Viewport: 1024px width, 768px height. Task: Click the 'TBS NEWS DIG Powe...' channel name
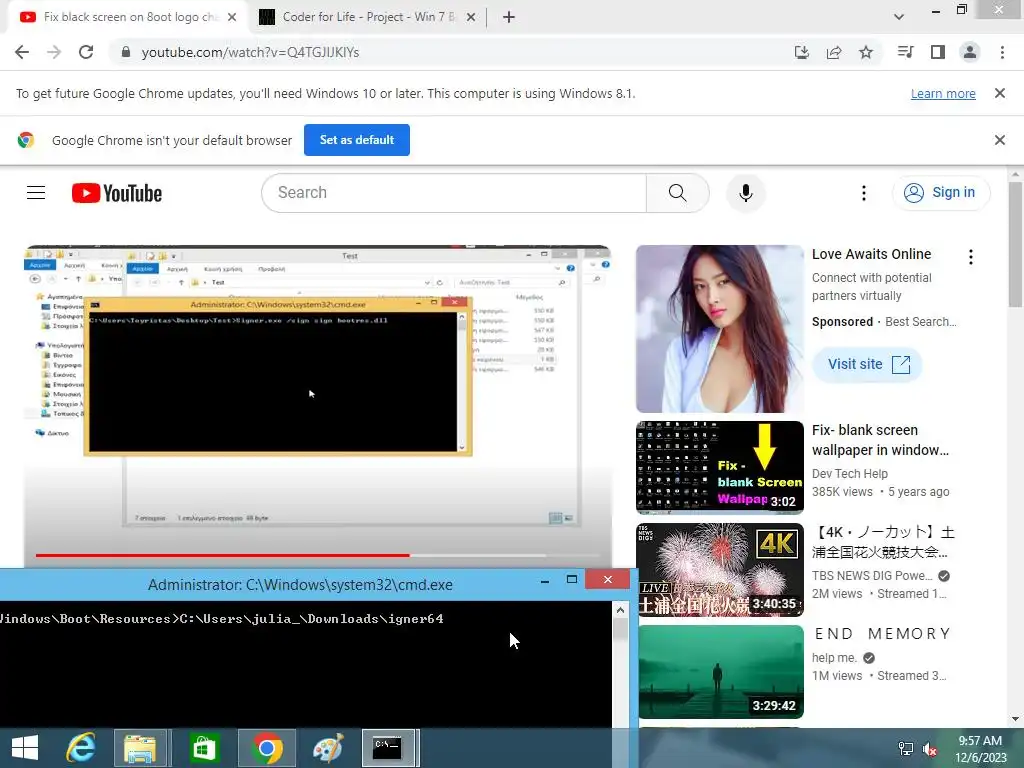click(872, 575)
